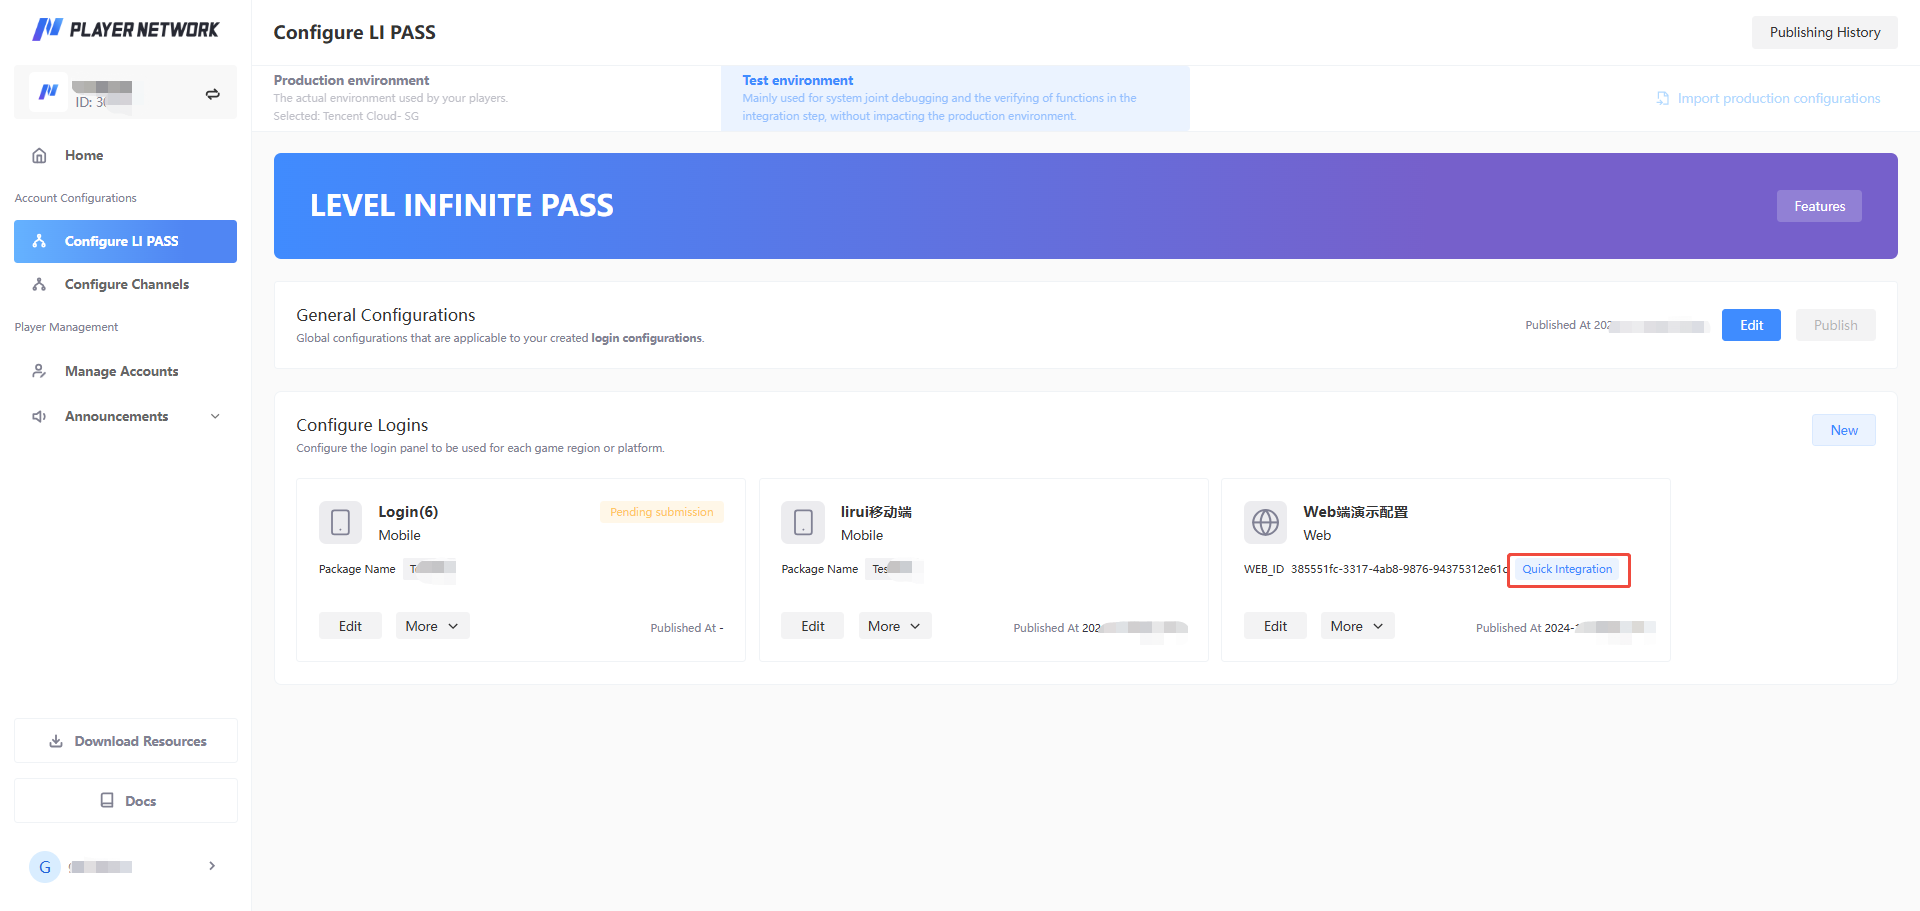This screenshot has width=1920, height=911.
Task: Select Manage Accounts in the sidebar
Action: pyautogui.click(x=121, y=371)
